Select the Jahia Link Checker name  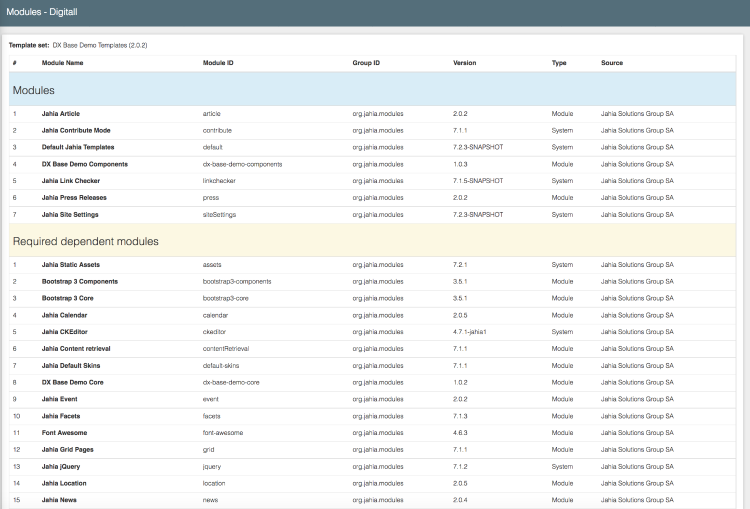tap(71, 181)
